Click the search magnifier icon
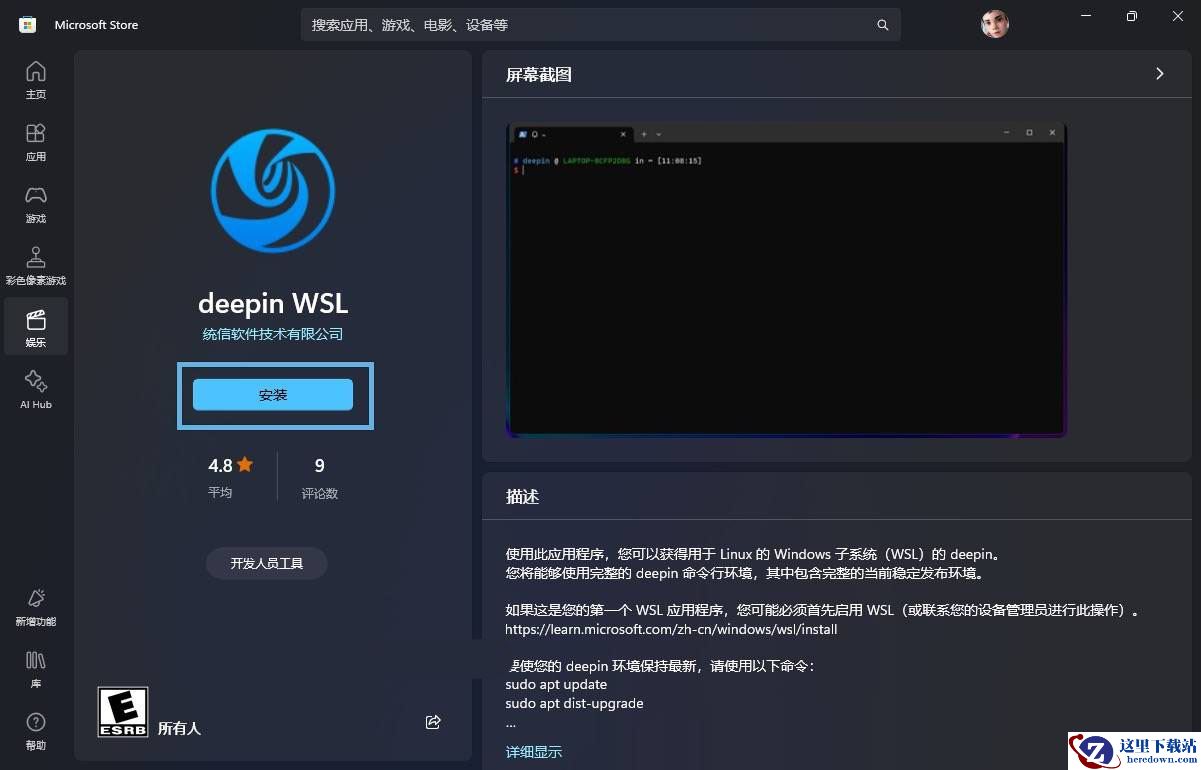1201x770 pixels. (883, 25)
